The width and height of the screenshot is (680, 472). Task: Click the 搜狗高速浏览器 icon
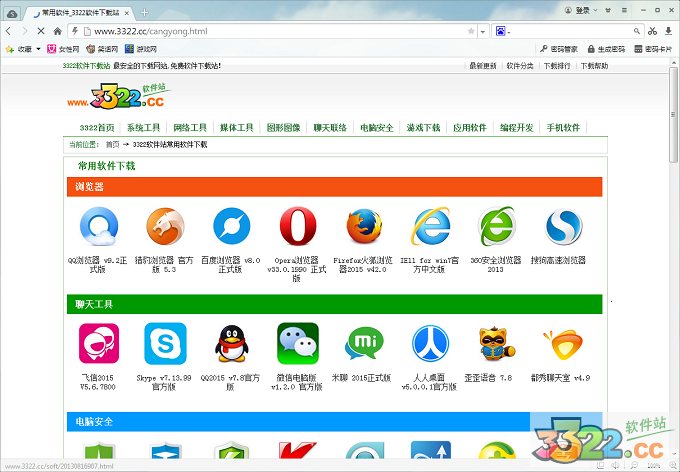click(x=563, y=226)
